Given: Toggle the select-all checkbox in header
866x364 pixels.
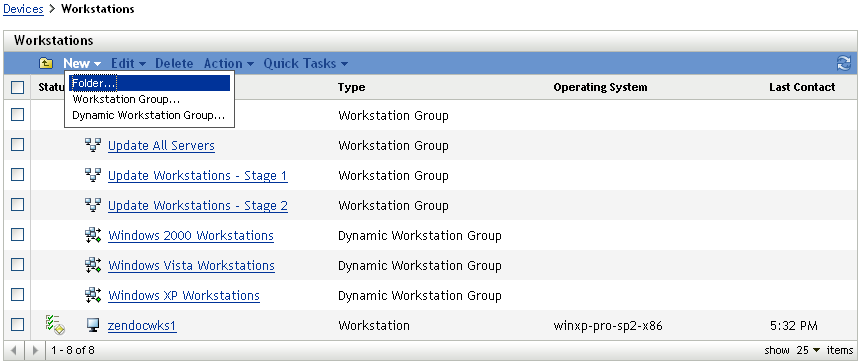Looking at the screenshot, I should 18,87.
